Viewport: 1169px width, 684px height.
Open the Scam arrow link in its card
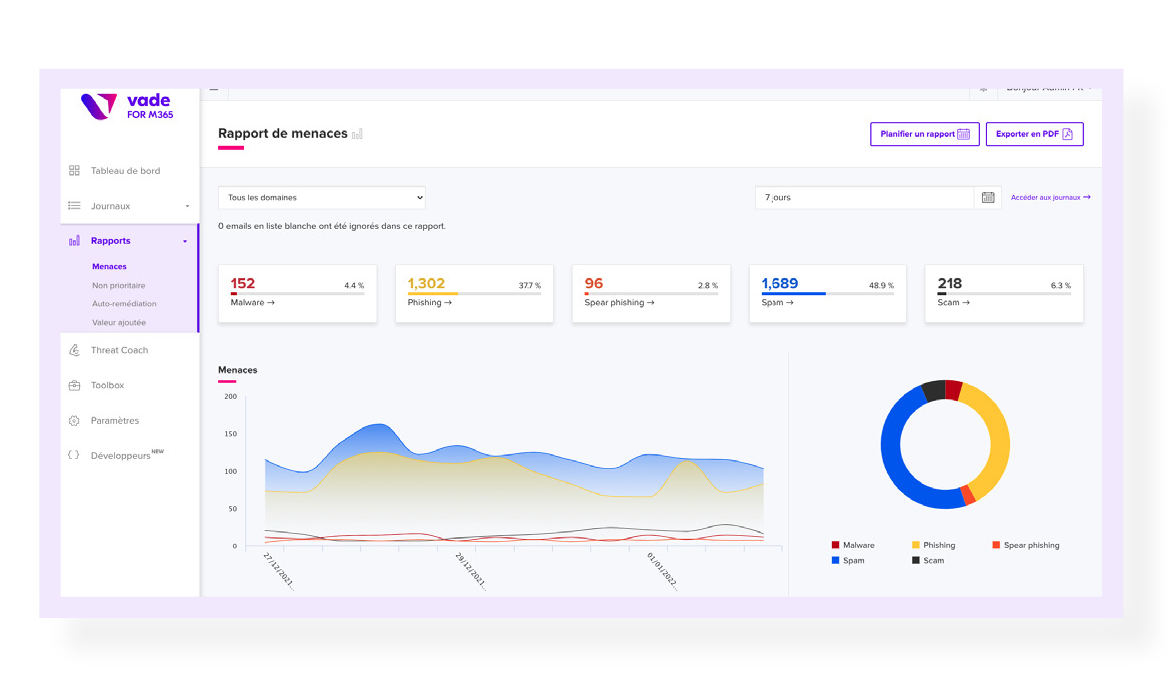954,303
